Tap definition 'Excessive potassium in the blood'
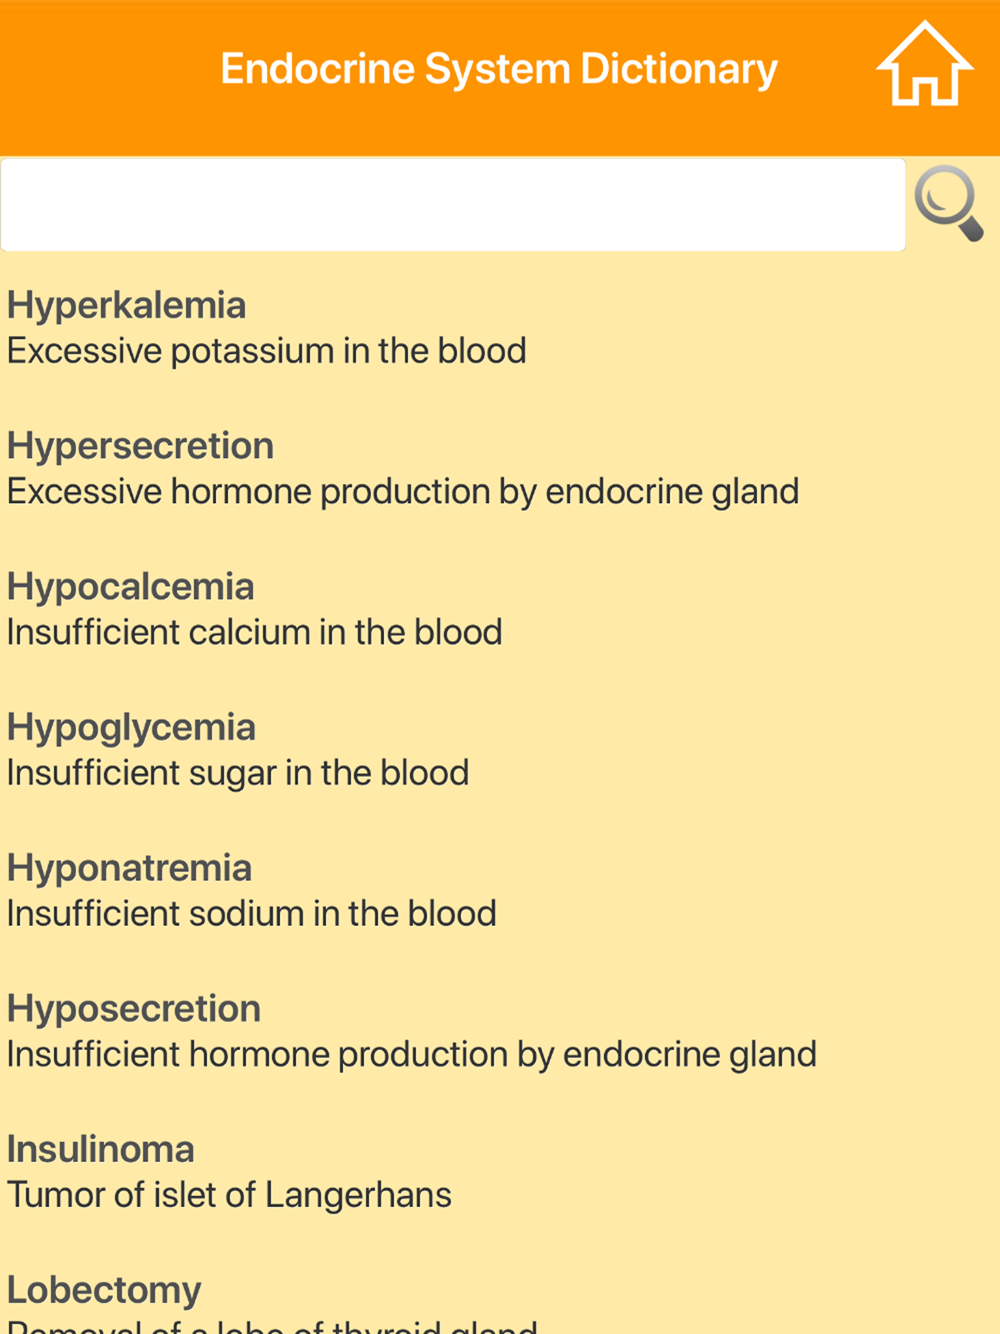Image resolution: width=1000 pixels, height=1334 pixels. click(x=266, y=351)
